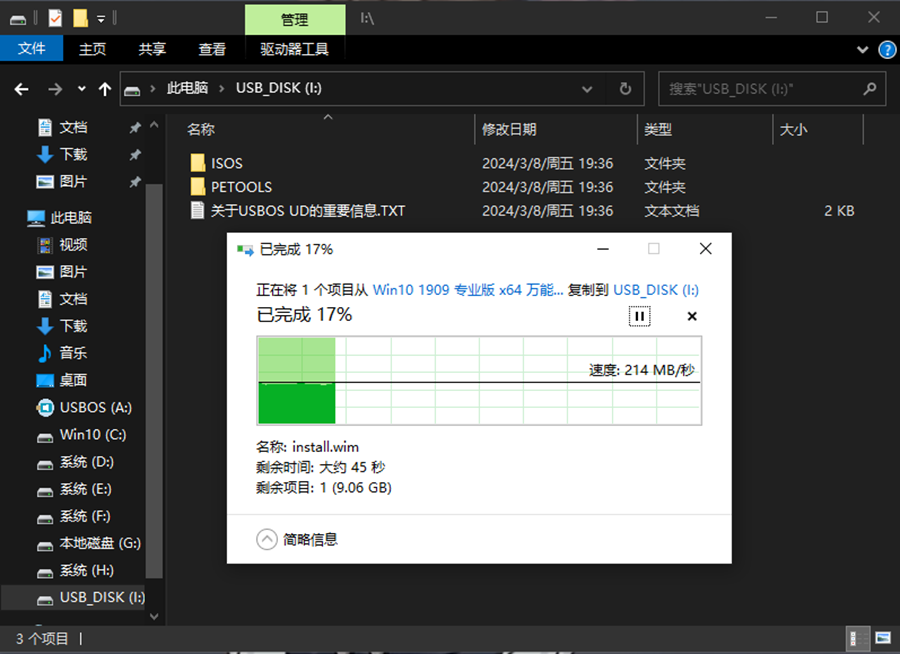Viewport: 900px width, 654px height.
Task: Cancel the install.wim copy with X
Action: [692, 316]
